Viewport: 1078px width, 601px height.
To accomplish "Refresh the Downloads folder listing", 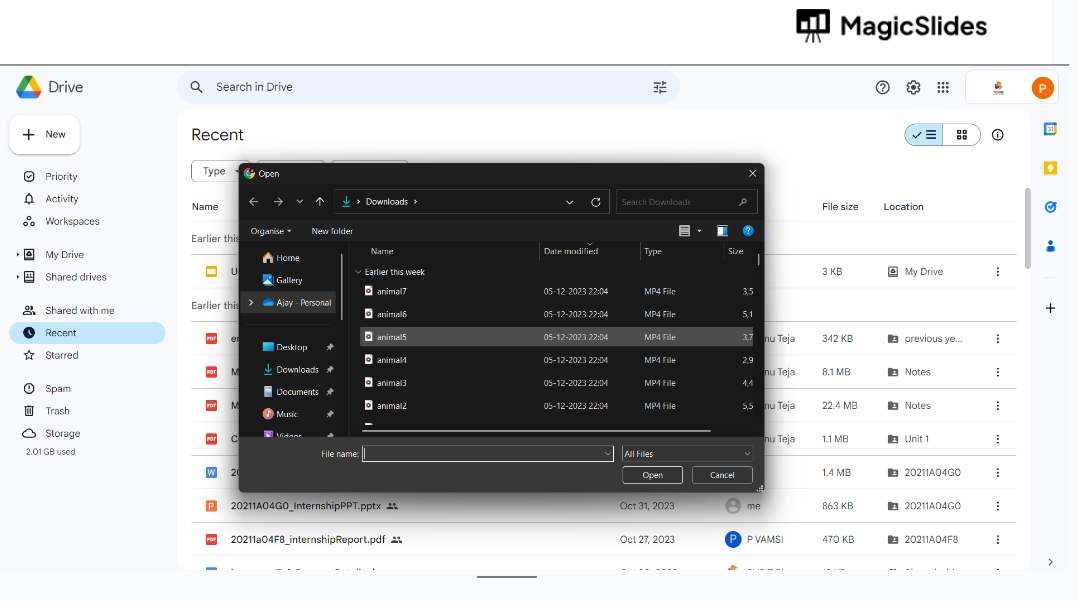I will tap(595, 202).
